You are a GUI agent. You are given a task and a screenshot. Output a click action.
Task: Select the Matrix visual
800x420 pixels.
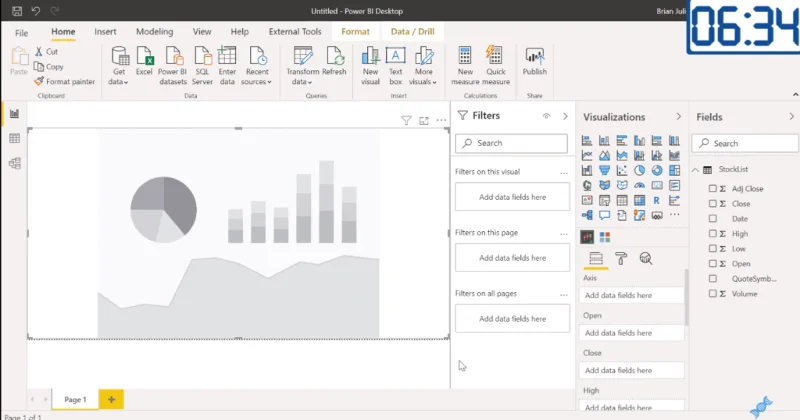coord(639,201)
